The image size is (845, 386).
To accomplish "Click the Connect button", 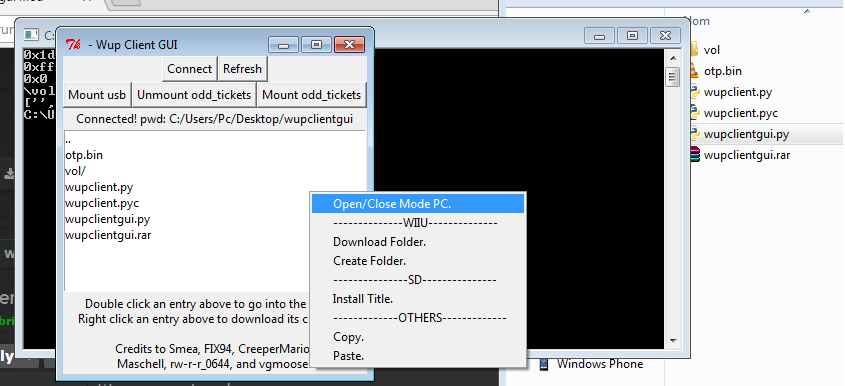I will pos(190,69).
